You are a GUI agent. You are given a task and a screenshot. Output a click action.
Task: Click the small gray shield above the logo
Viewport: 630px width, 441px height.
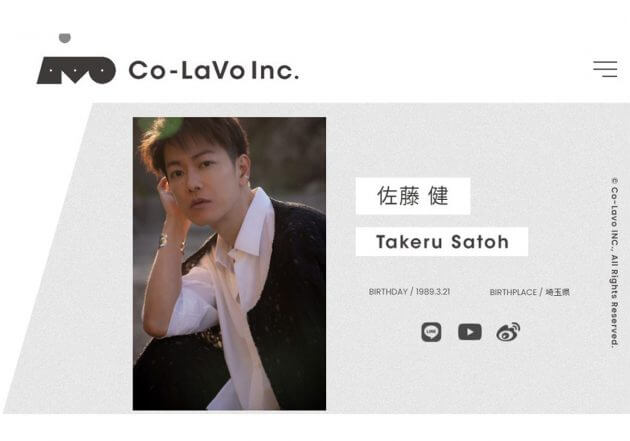(65, 38)
